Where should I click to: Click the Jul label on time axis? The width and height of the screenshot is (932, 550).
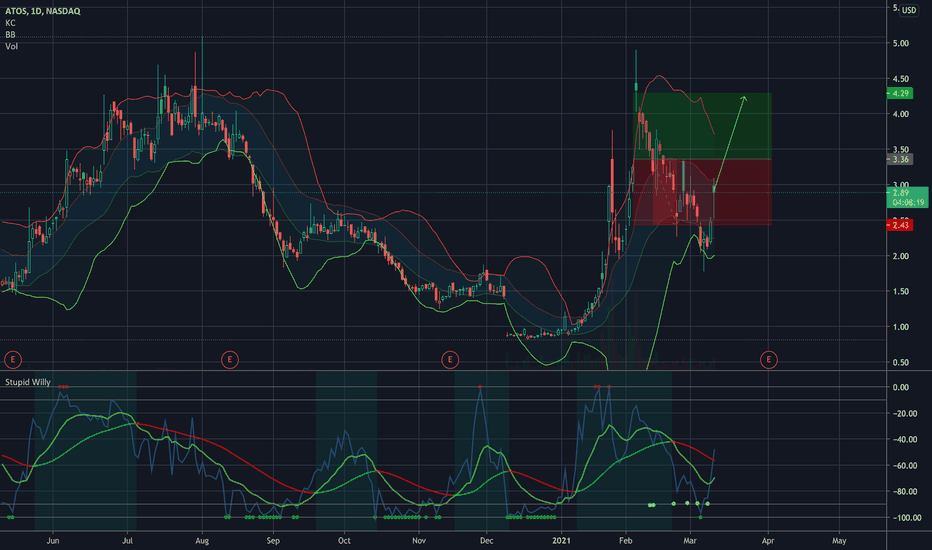(127, 540)
